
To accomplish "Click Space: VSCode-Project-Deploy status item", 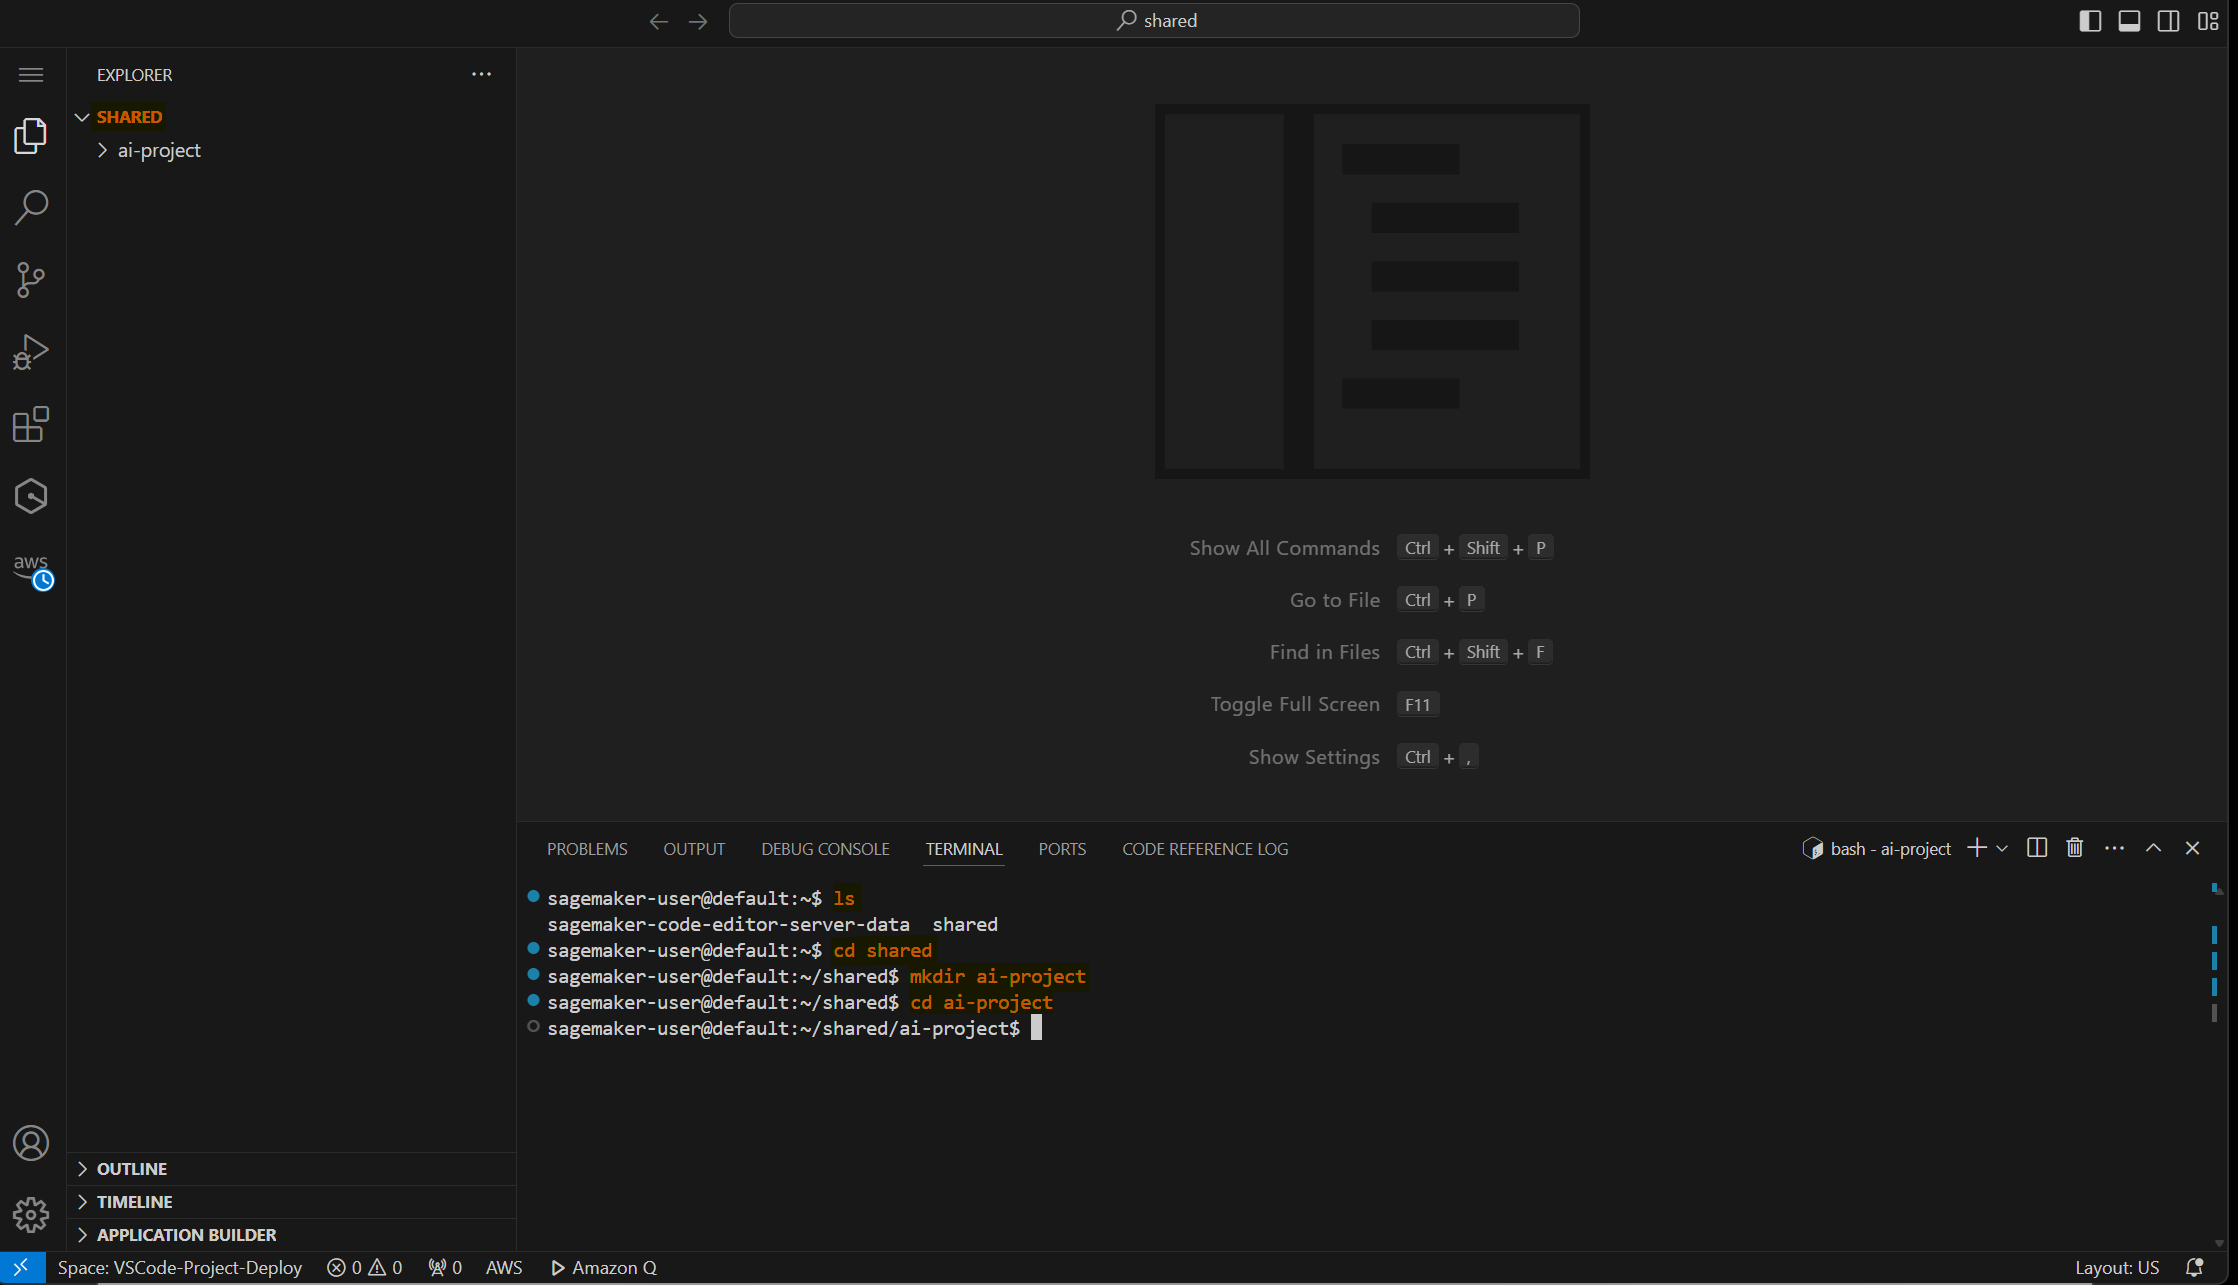I will point(180,1268).
